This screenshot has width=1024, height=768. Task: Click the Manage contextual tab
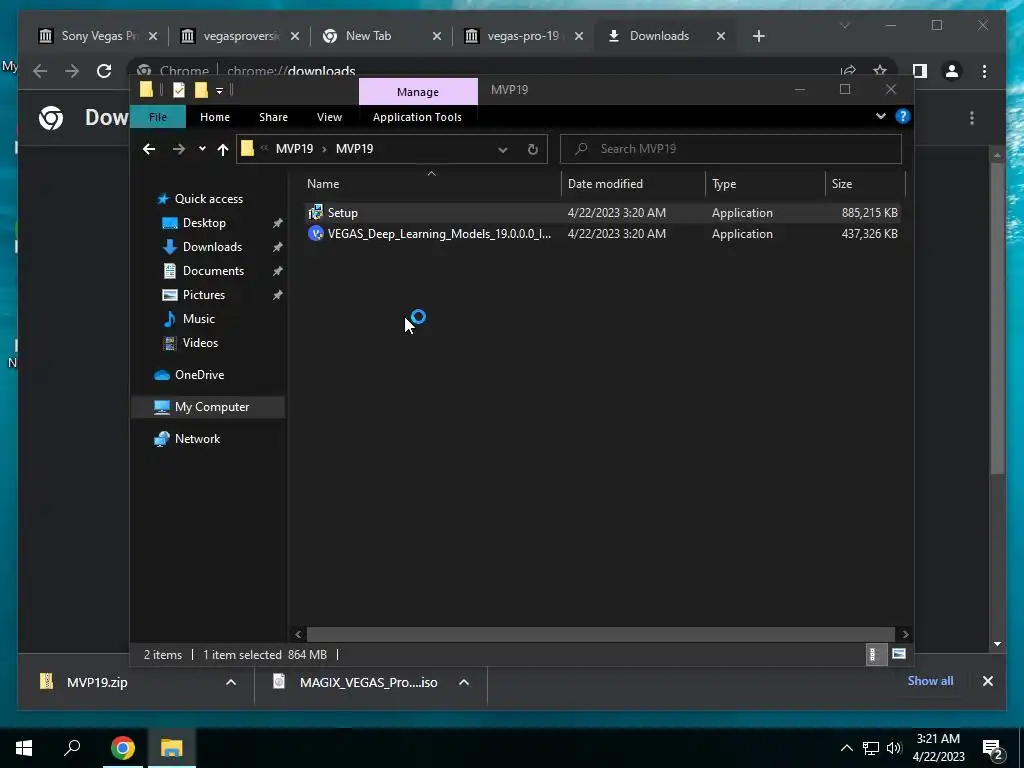[x=418, y=92]
